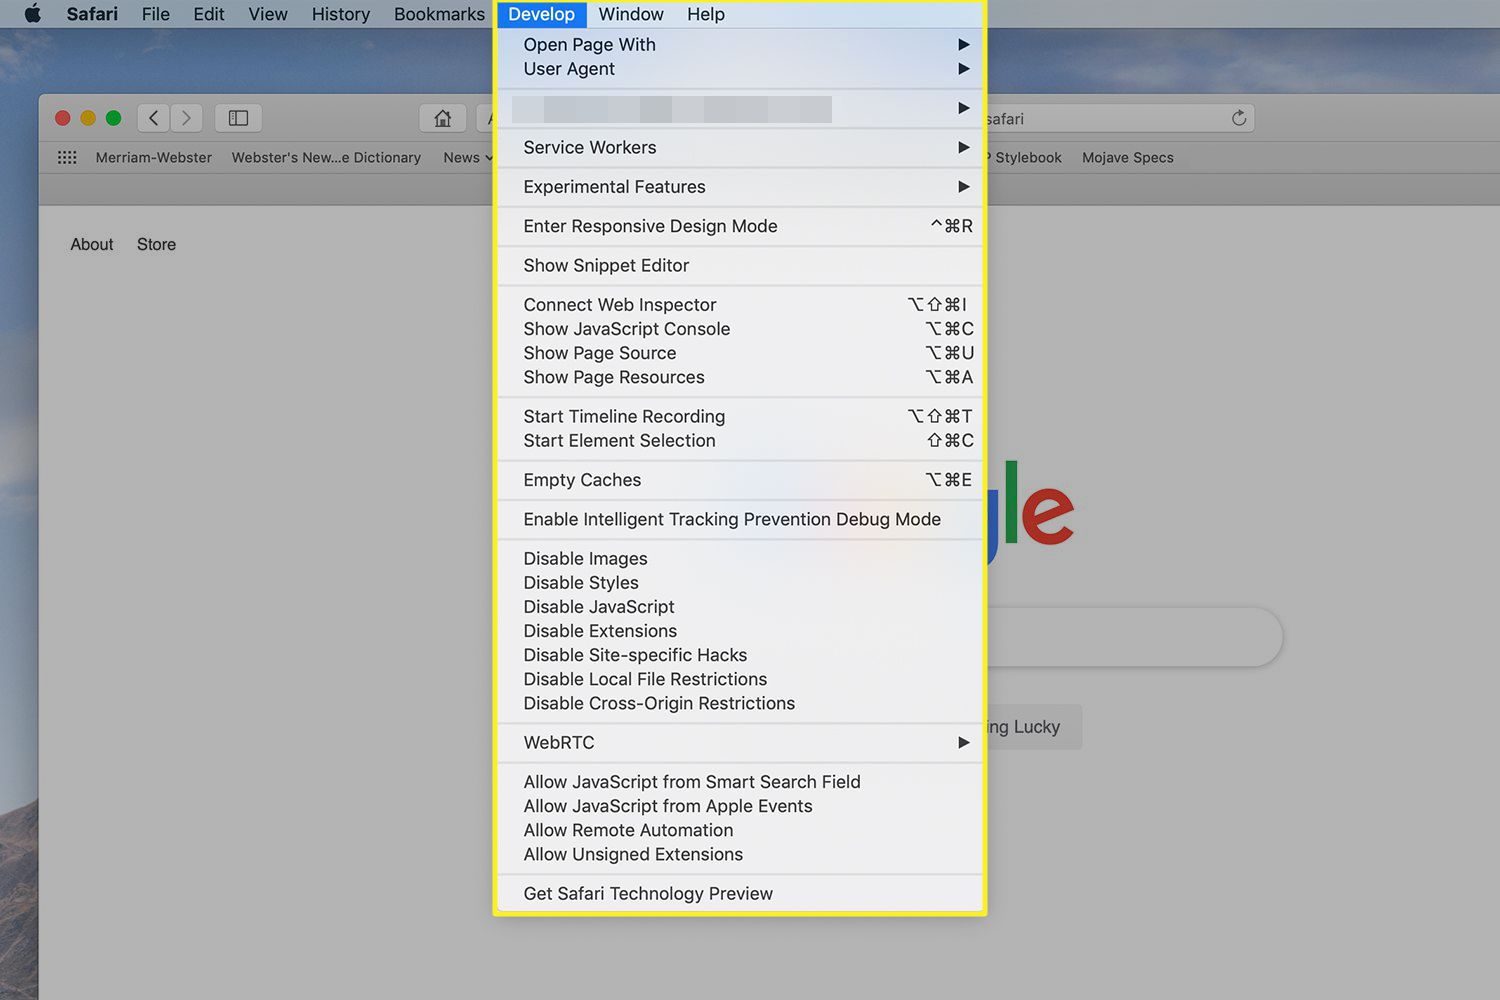Expand the Service Workers submenu
The height and width of the screenshot is (1000, 1500).
click(740, 147)
